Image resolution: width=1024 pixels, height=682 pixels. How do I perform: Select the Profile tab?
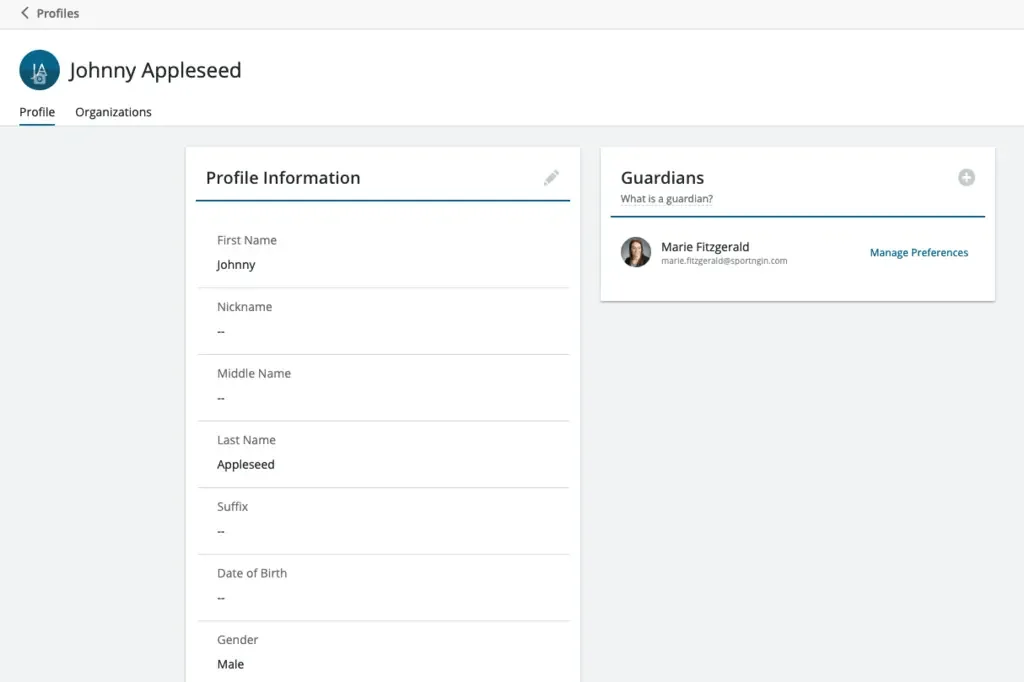pos(37,112)
